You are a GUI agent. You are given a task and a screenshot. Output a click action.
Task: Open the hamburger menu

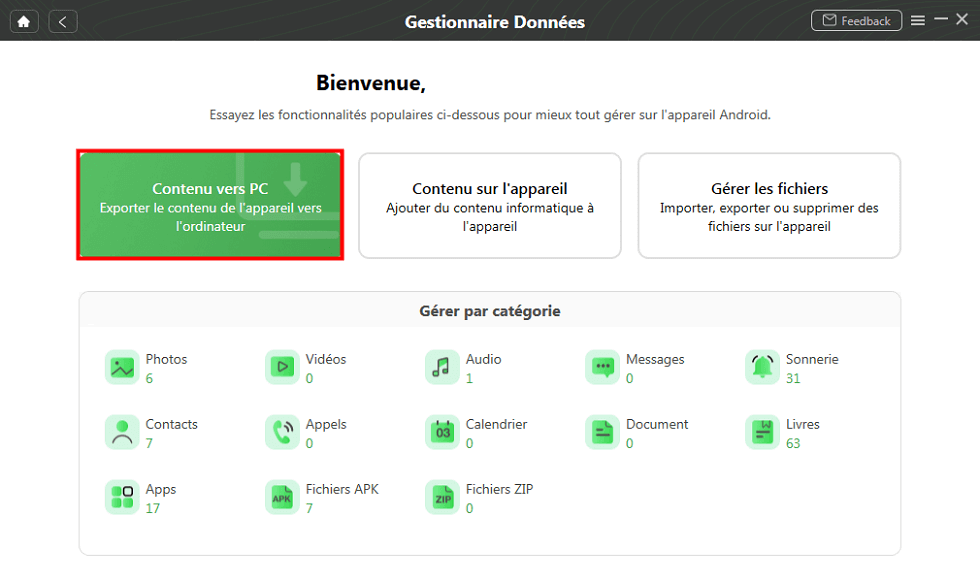(918, 21)
